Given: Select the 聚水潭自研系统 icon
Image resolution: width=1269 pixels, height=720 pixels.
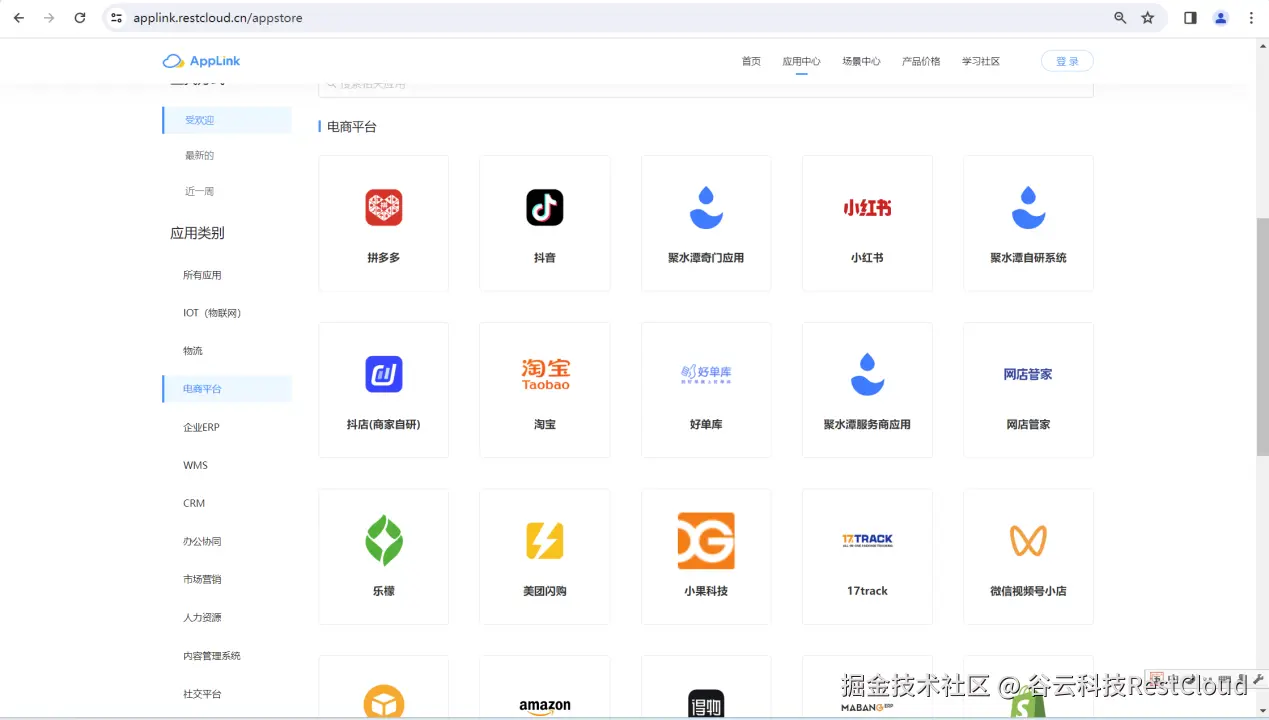Looking at the screenshot, I should [x=1028, y=207].
